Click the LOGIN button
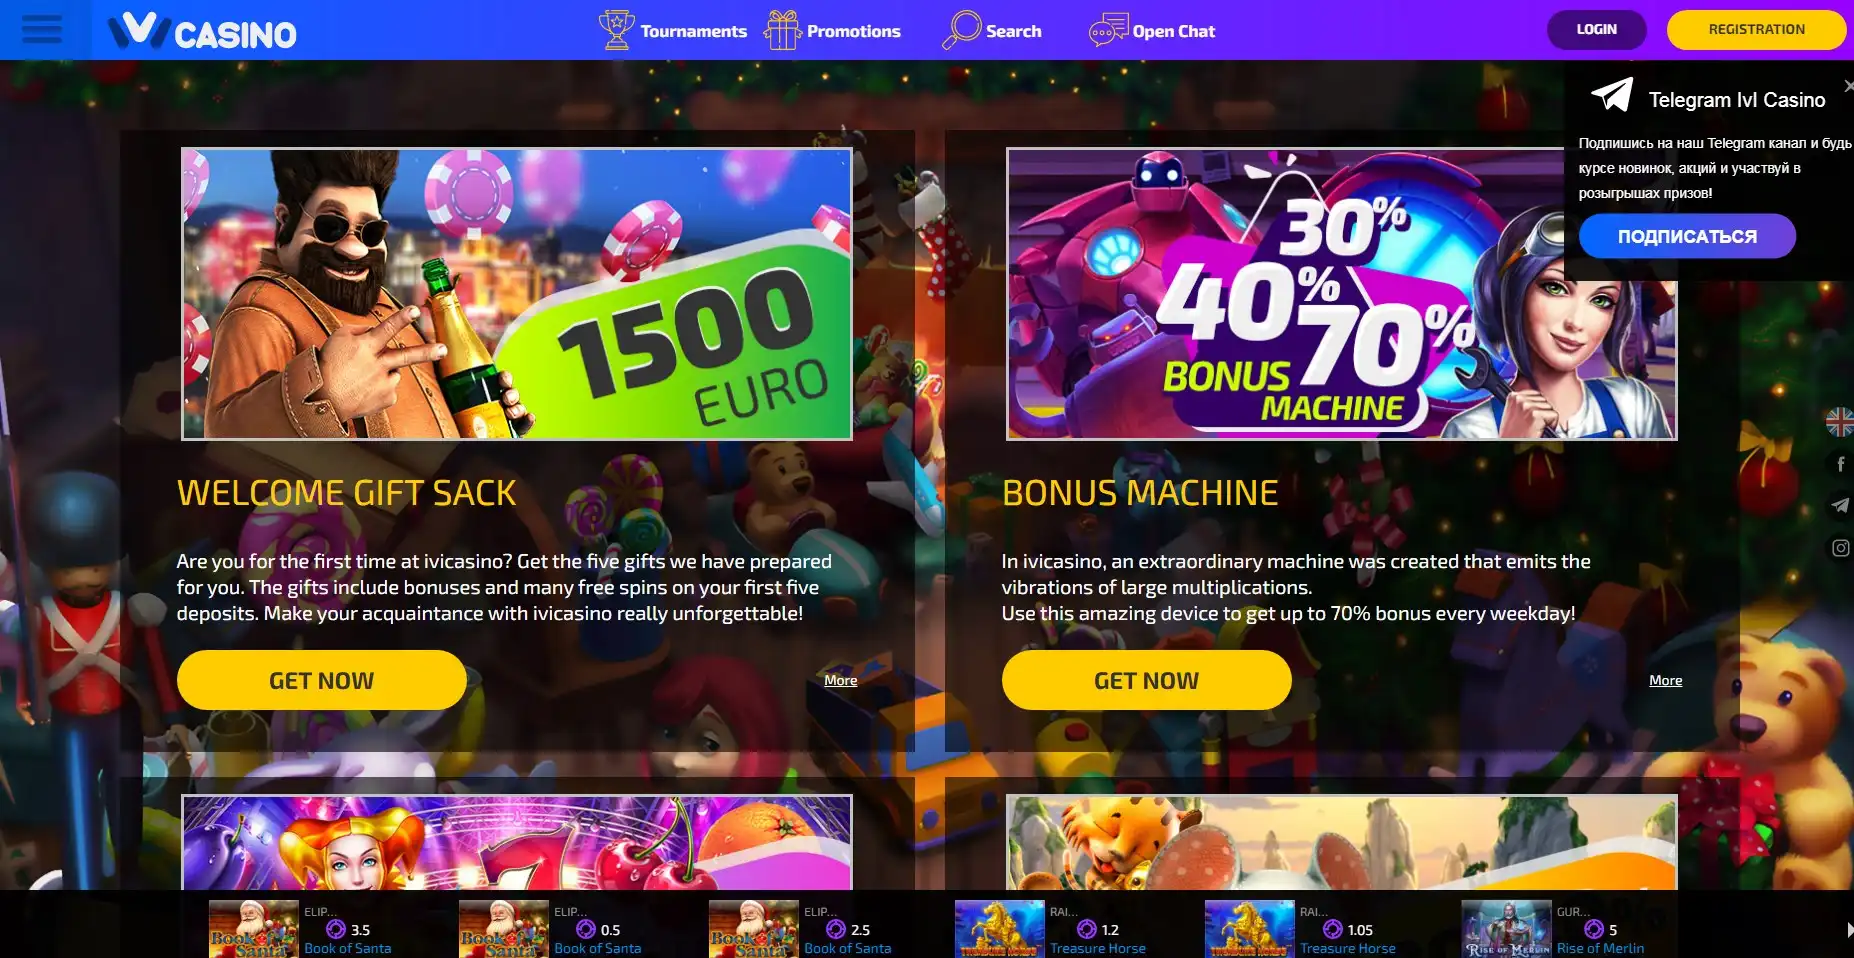 1596,30
